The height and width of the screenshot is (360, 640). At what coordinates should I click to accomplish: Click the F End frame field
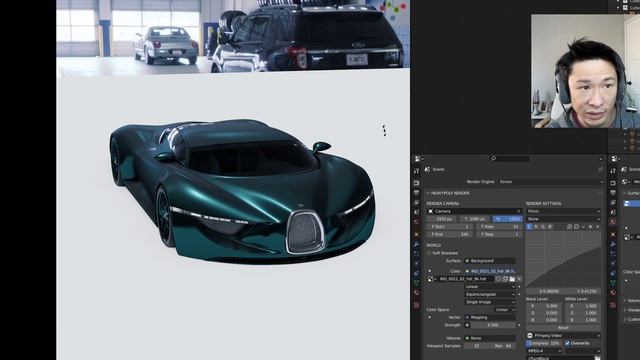tap(450, 234)
